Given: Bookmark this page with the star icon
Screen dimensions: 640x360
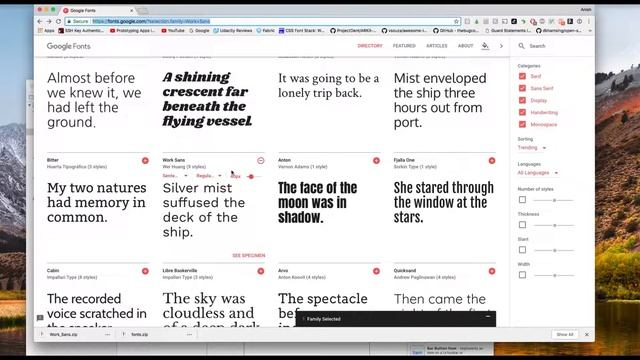Looking at the screenshot, I should [456, 21].
